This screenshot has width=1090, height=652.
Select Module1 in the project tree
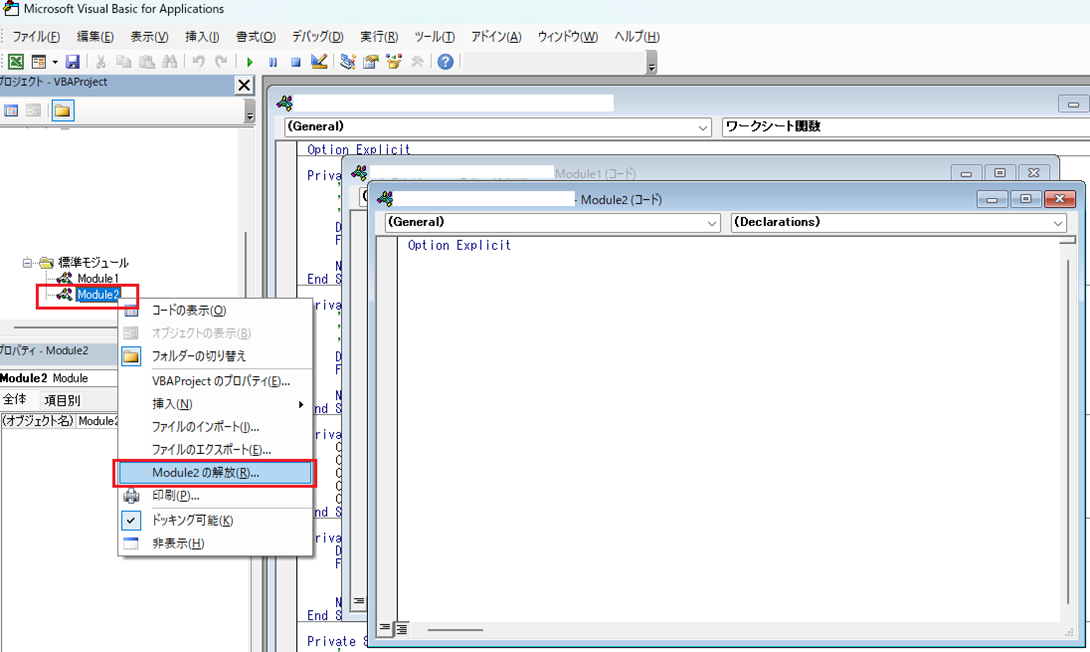(97, 278)
